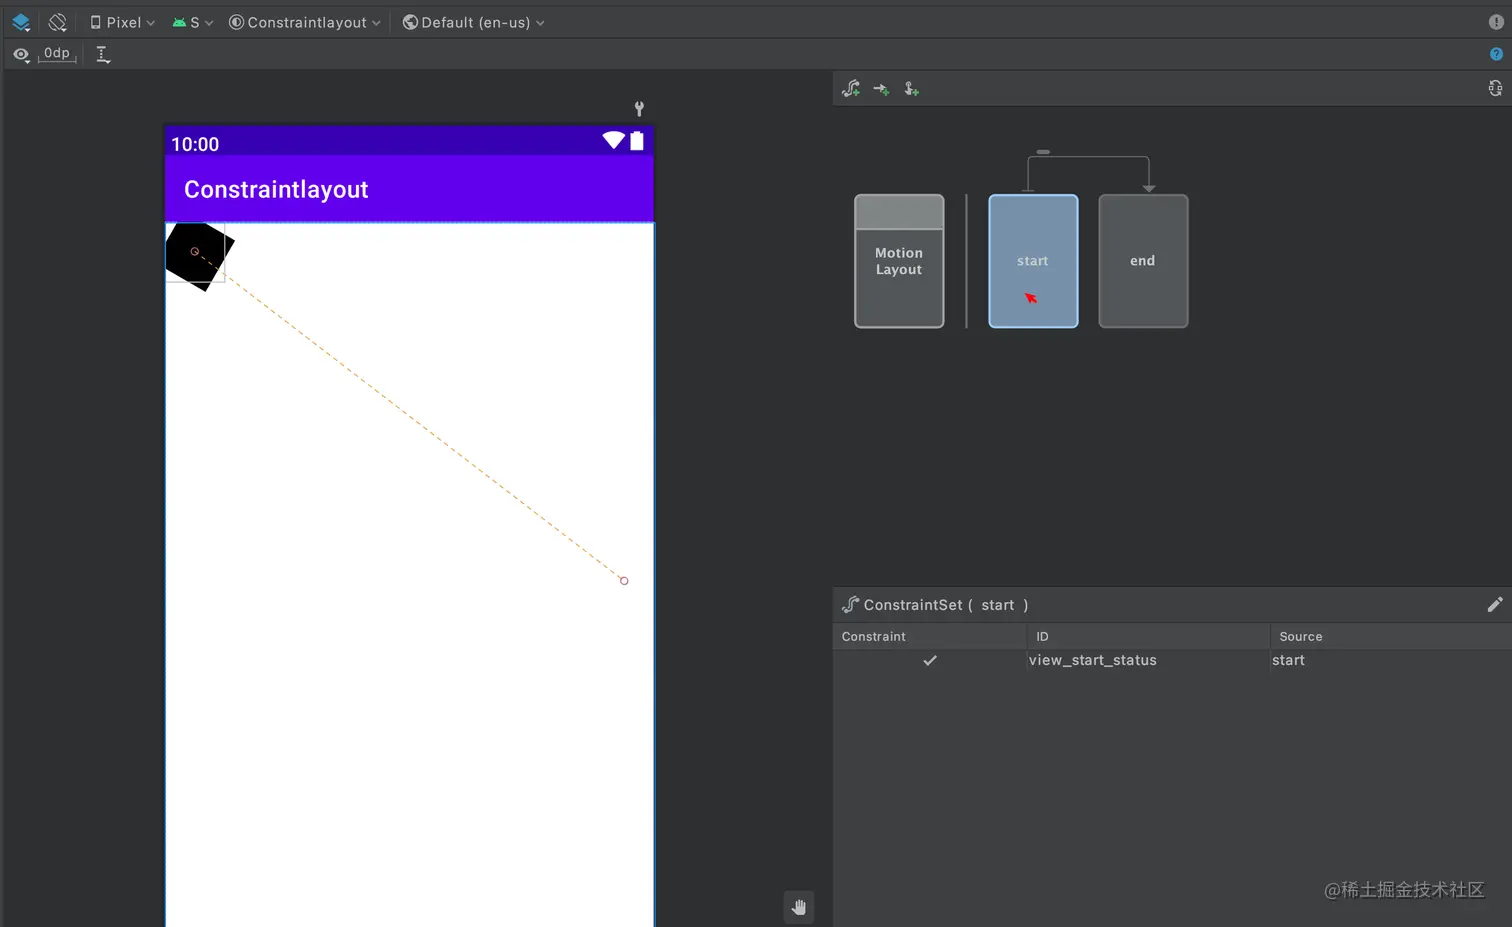Image resolution: width=1512 pixels, height=927 pixels.
Task: Click the constraint checkmark for view_start_status
Action: coord(930,660)
